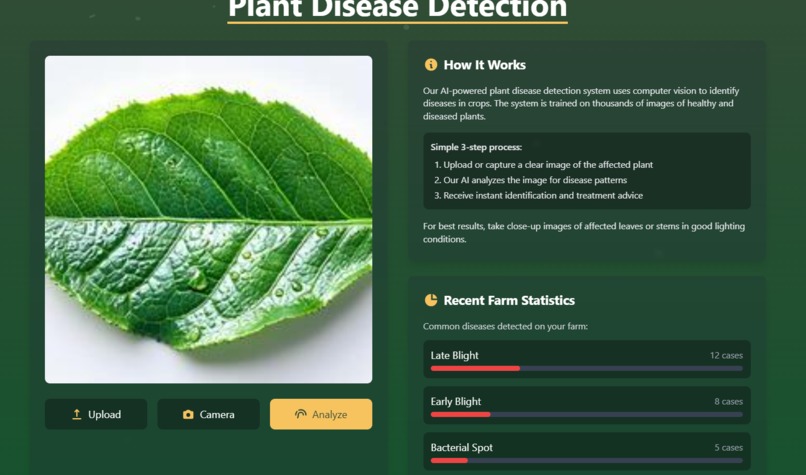This screenshot has height=475, width=806.
Task: Click the Early Blight progress bar
Action: click(x=587, y=415)
